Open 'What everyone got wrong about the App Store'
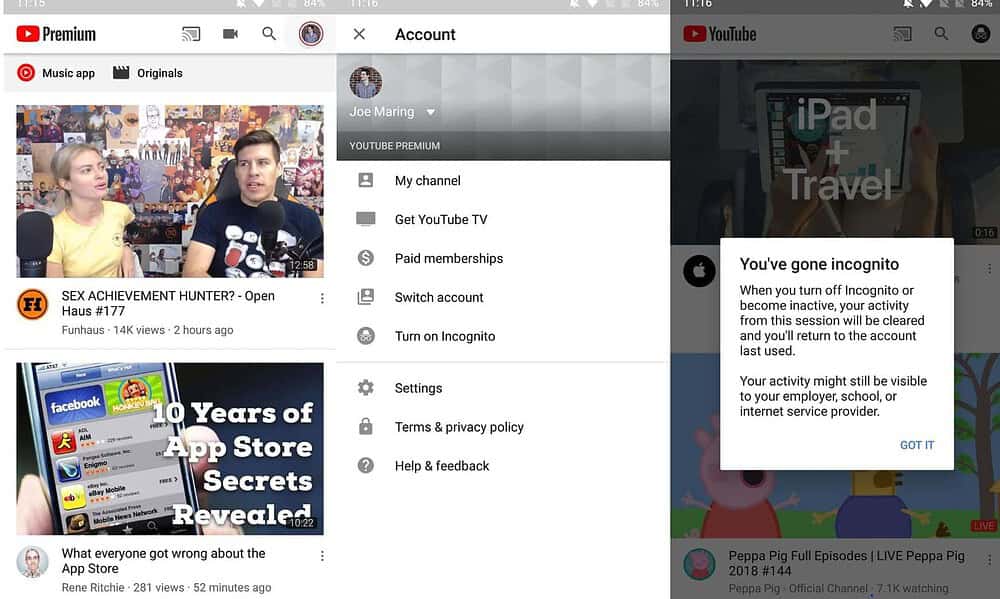This screenshot has width=1000, height=599. tap(163, 561)
